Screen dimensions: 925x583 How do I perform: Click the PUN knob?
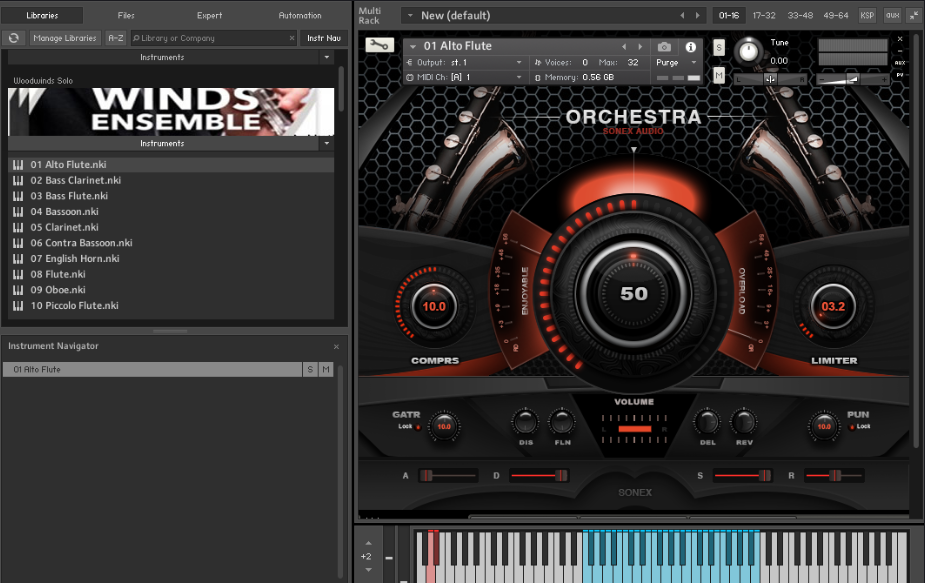[824, 426]
